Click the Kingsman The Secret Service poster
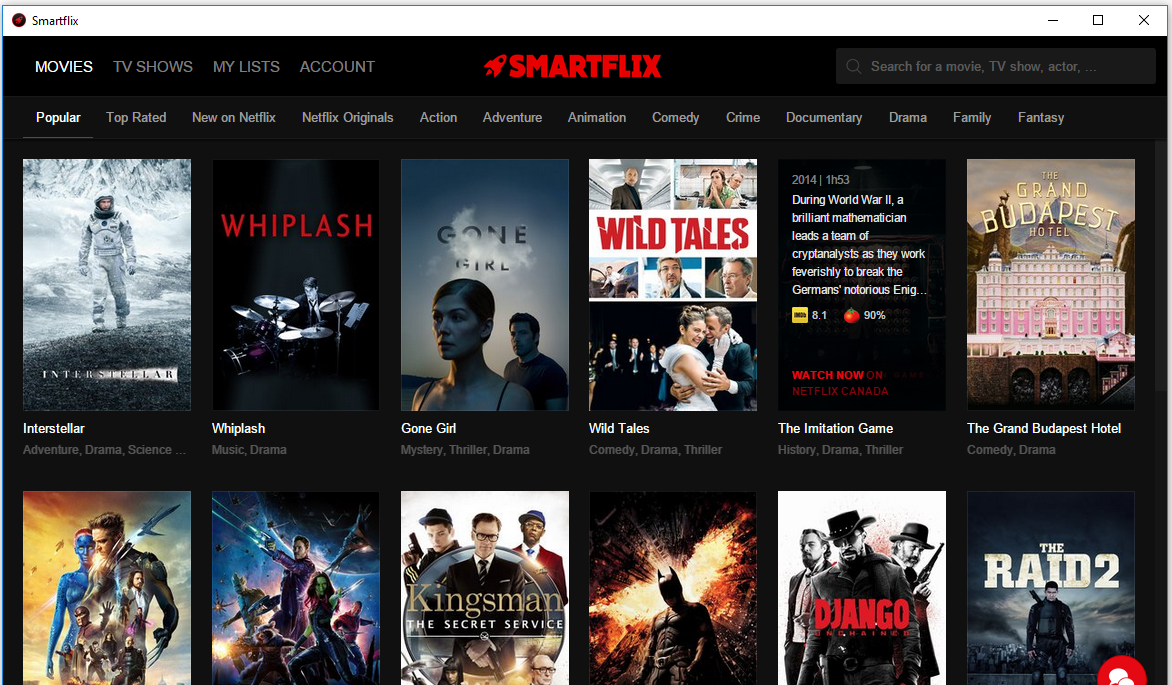This screenshot has height=685, width=1172. pyautogui.click(x=484, y=588)
